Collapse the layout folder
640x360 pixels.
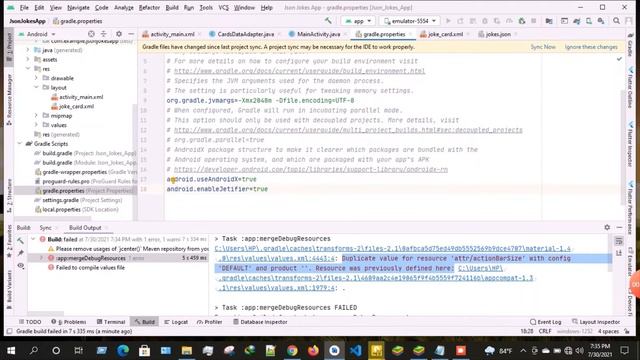[x=36, y=87]
